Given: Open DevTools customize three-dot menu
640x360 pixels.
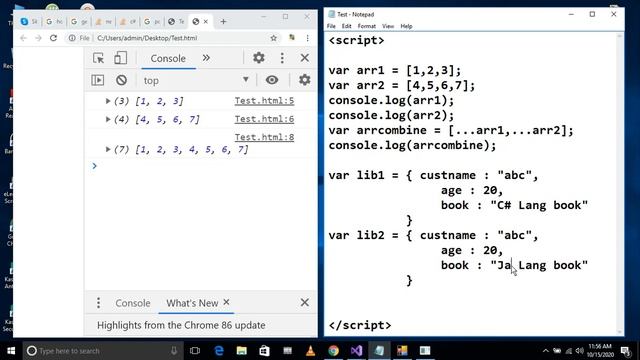Looking at the screenshot, I should [x=282, y=58].
